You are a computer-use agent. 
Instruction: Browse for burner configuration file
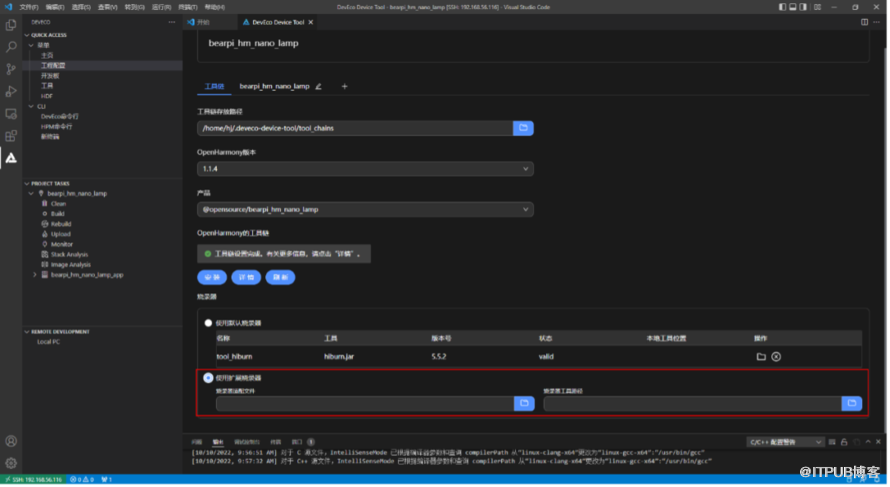tap(524, 404)
